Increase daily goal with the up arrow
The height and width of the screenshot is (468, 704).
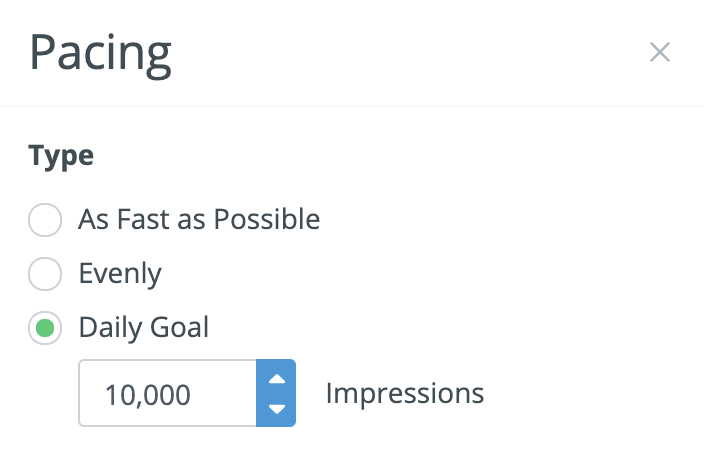click(x=277, y=380)
